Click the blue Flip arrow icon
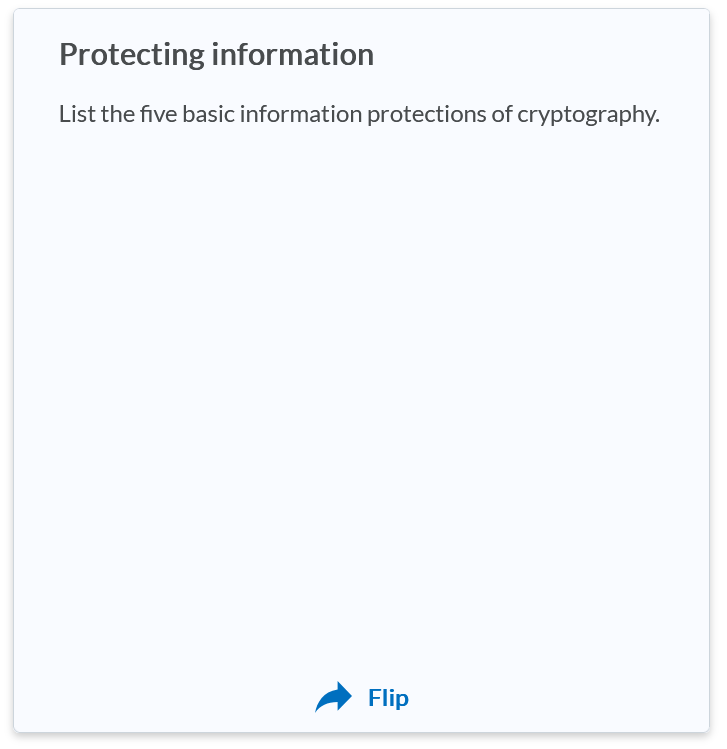 pyautogui.click(x=334, y=697)
